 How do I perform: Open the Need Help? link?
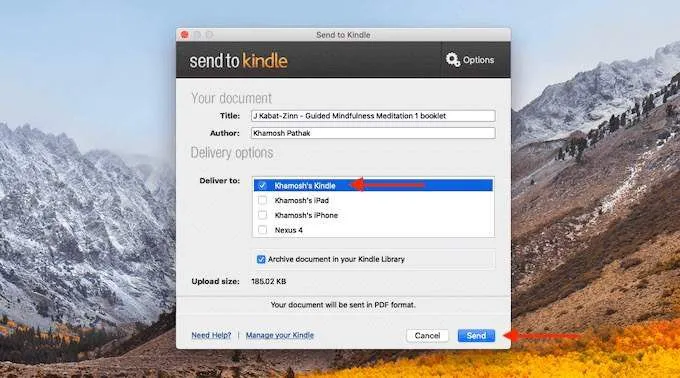pyautogui.click(x=211, y=335)
